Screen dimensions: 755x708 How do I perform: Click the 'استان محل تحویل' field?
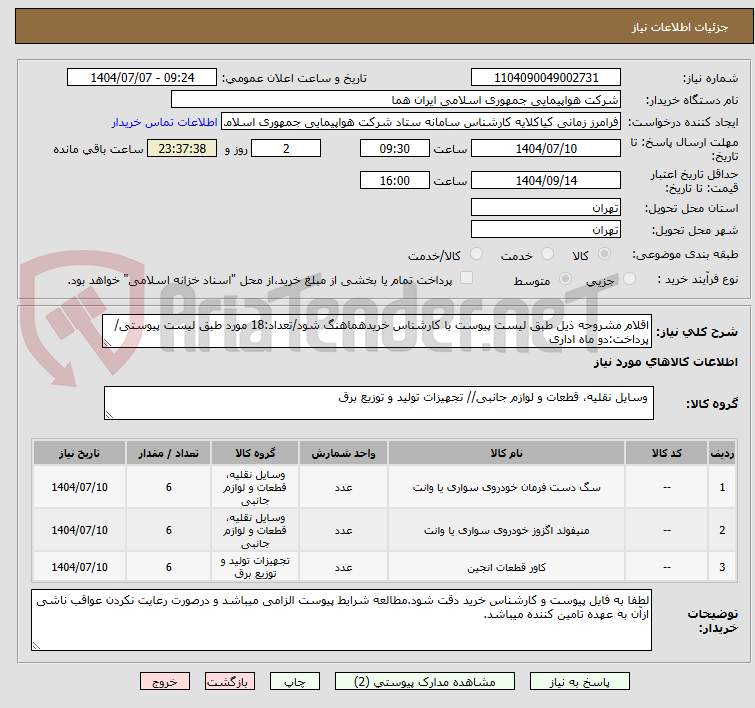click(x=546, y=208)
